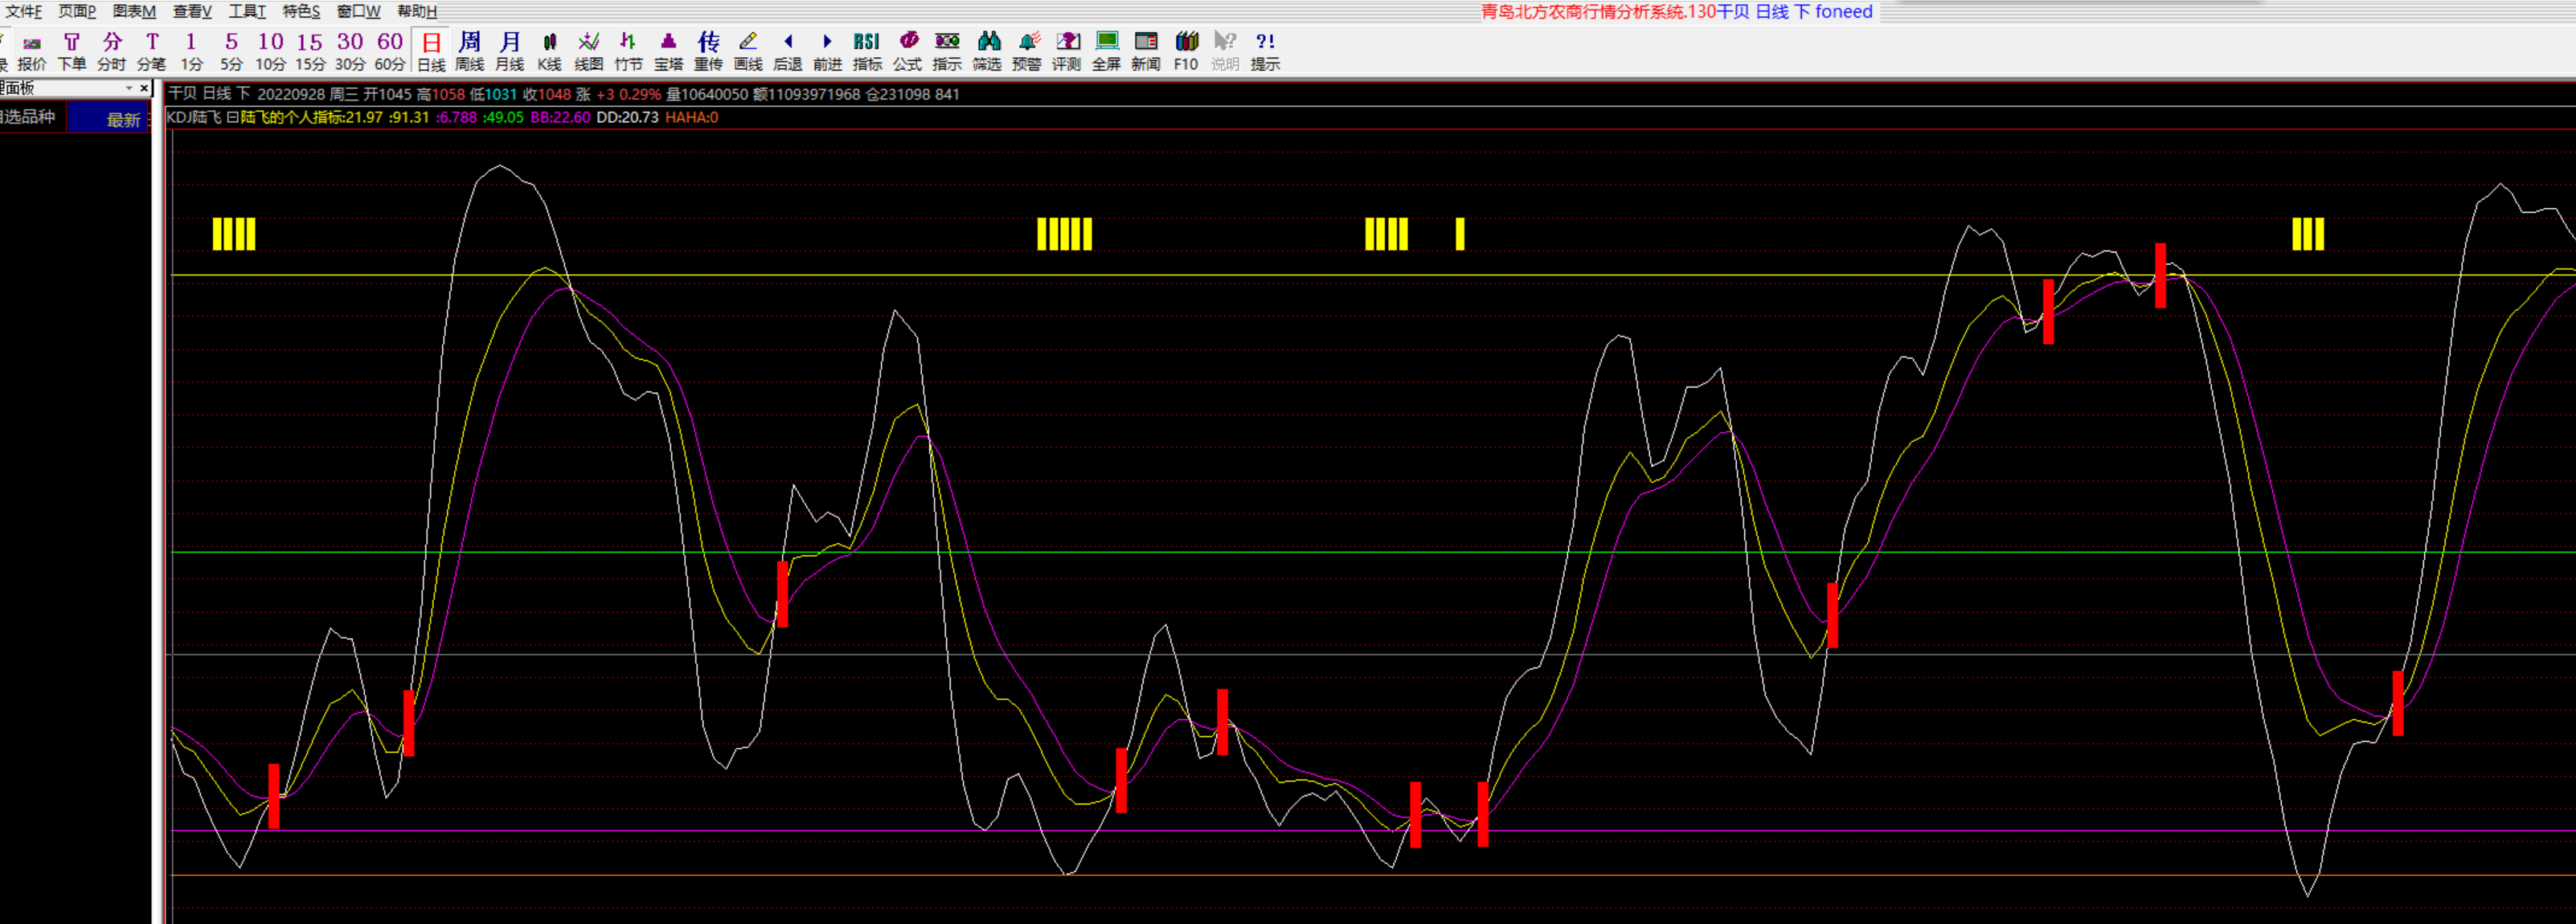Viewport: 2576px width, 924px height.
Task: Select the 15分 fifteen-minute period
Action: [x=310, y=52]
